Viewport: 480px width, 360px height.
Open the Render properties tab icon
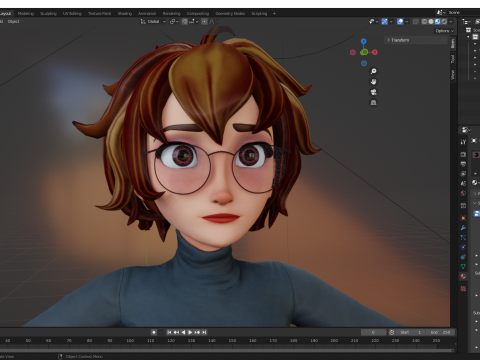[463, 154]
